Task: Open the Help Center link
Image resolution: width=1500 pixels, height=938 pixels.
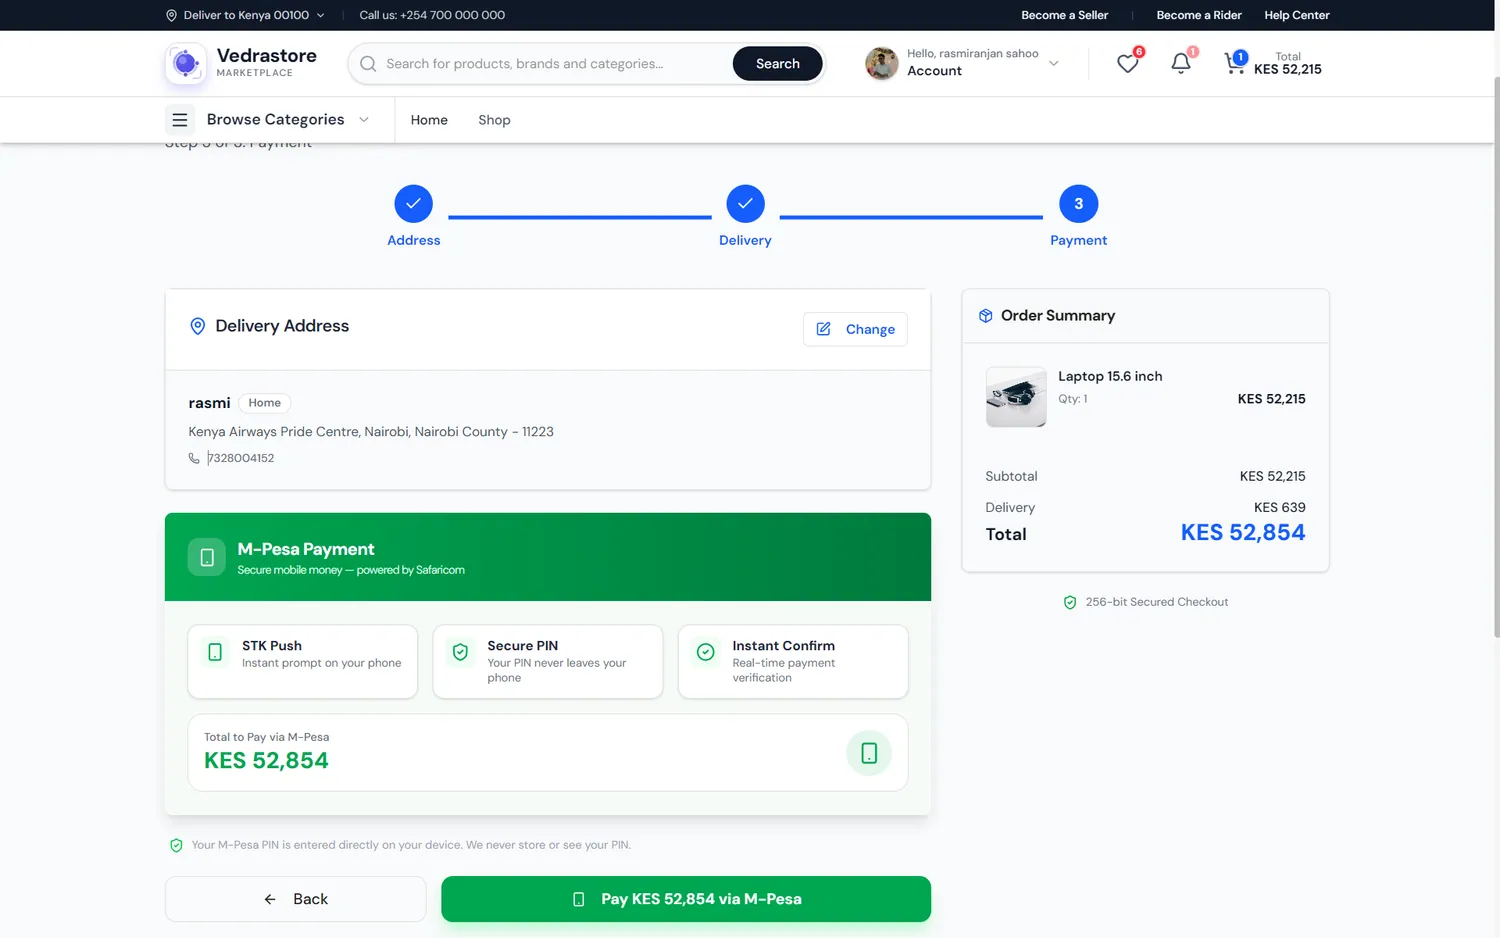Action: (1297, 15)
